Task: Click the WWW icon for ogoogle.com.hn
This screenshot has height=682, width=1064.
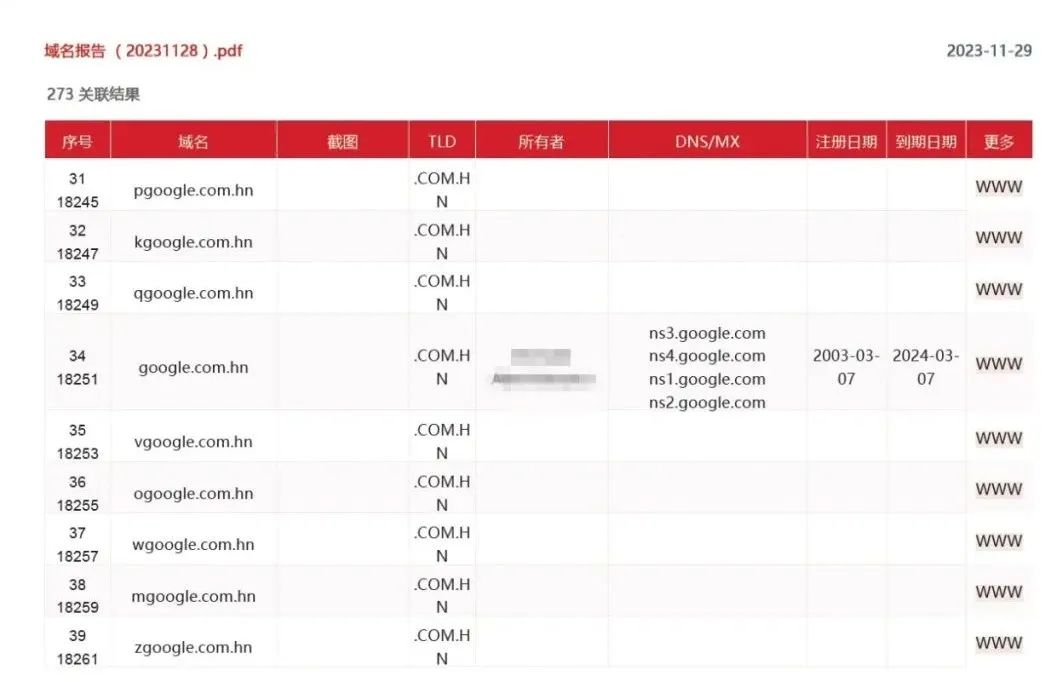Action: [x=998, y=490]
